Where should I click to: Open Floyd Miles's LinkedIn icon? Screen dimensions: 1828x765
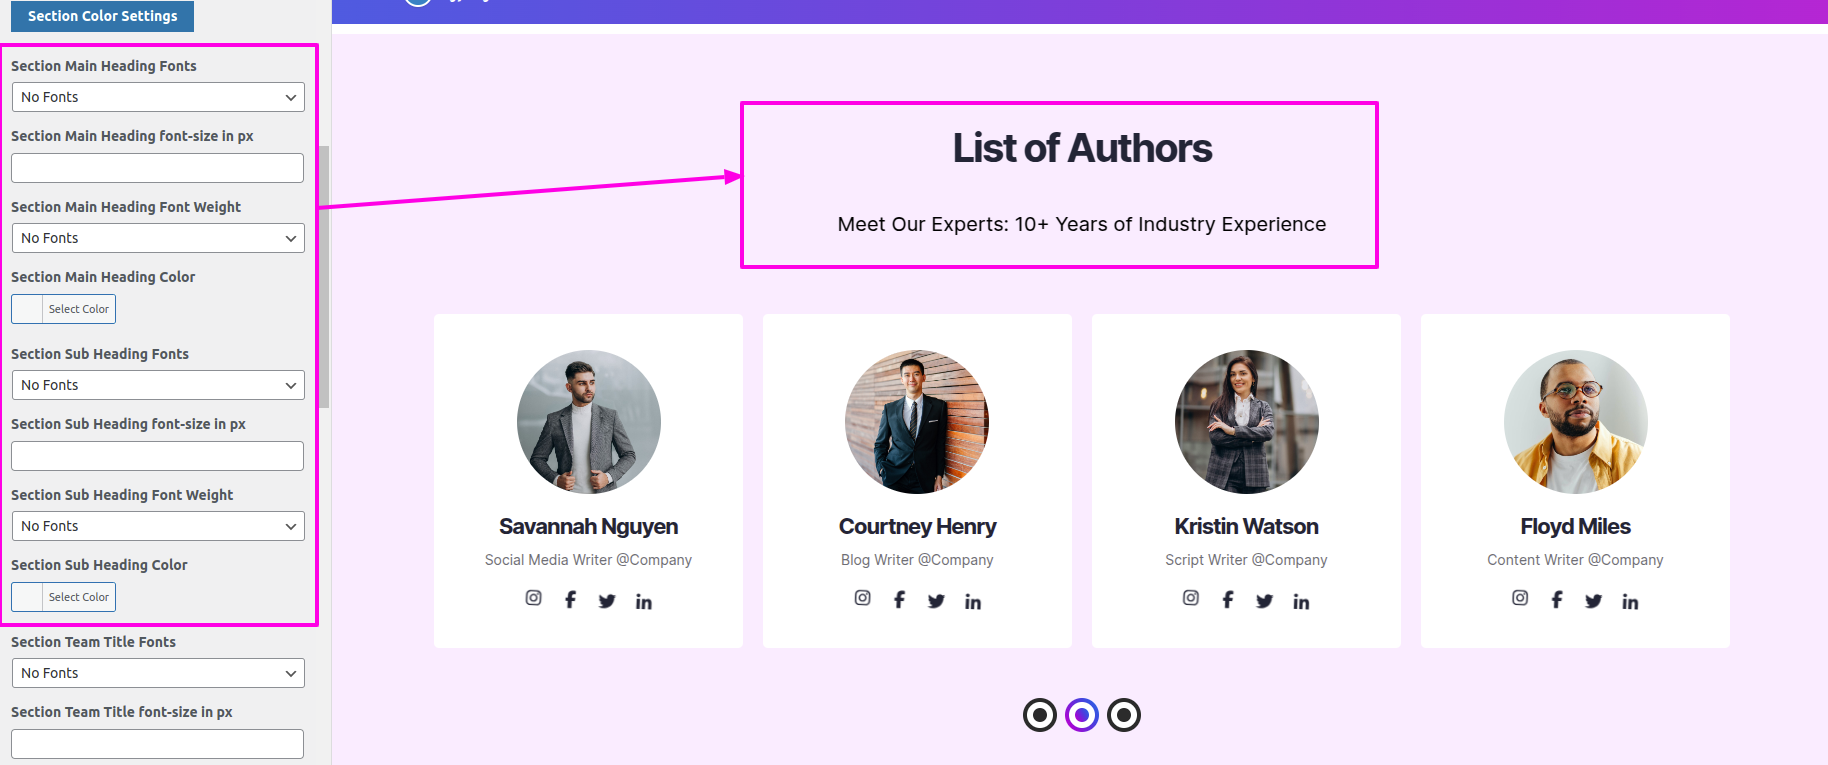pyautogui.click(x=1630, y=601)
